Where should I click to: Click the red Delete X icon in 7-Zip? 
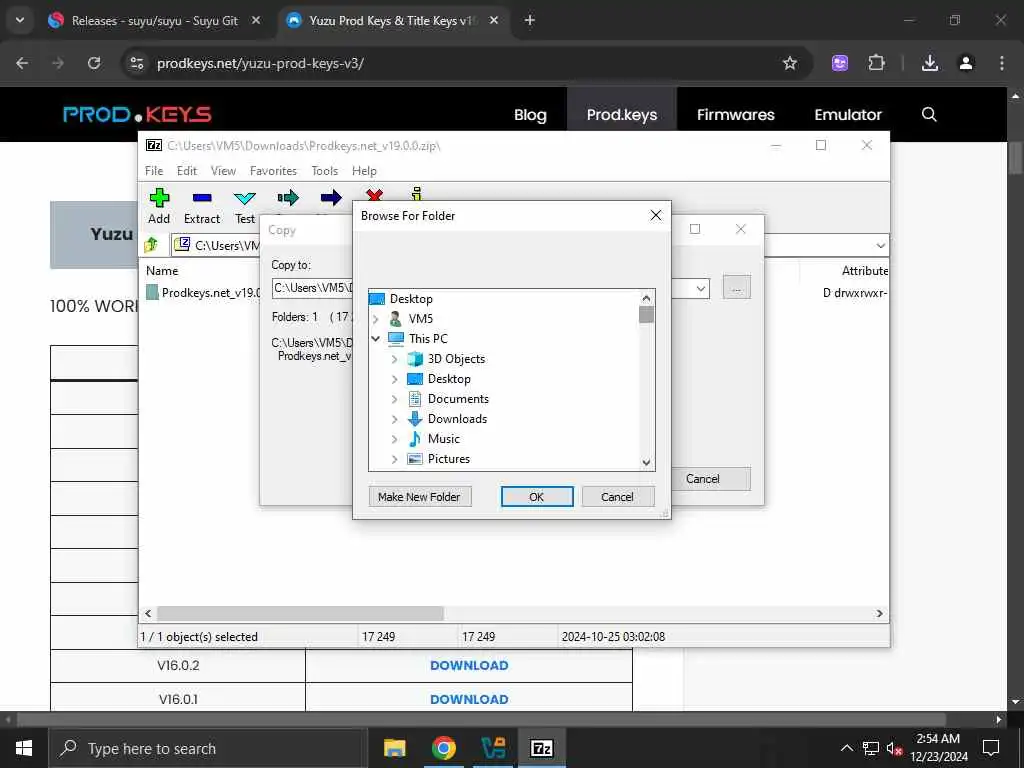coord(374,195)
